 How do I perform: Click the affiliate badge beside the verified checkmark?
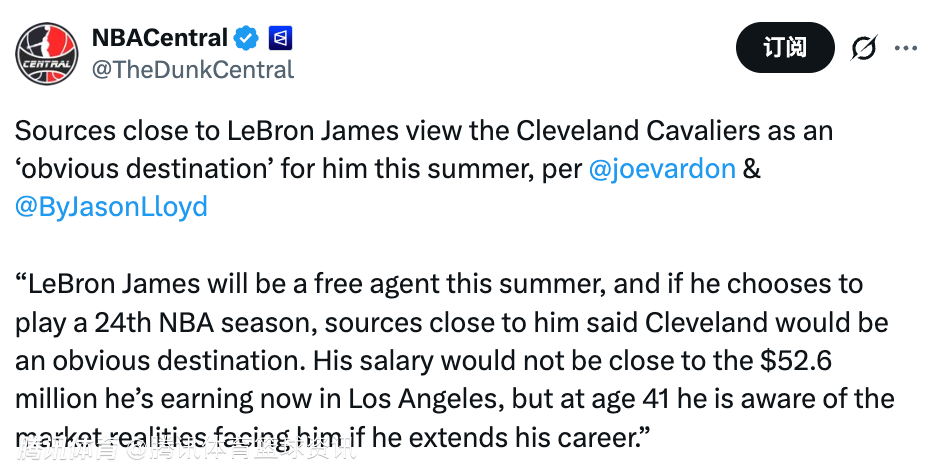pos(279,39)
